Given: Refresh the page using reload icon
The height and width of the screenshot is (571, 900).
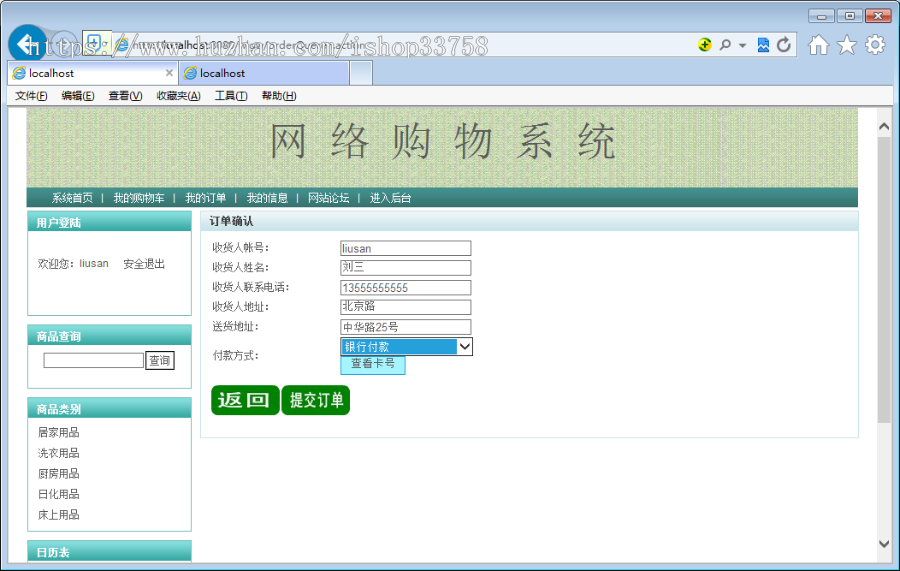Looking at the screenshot, I should pos(783,45).
